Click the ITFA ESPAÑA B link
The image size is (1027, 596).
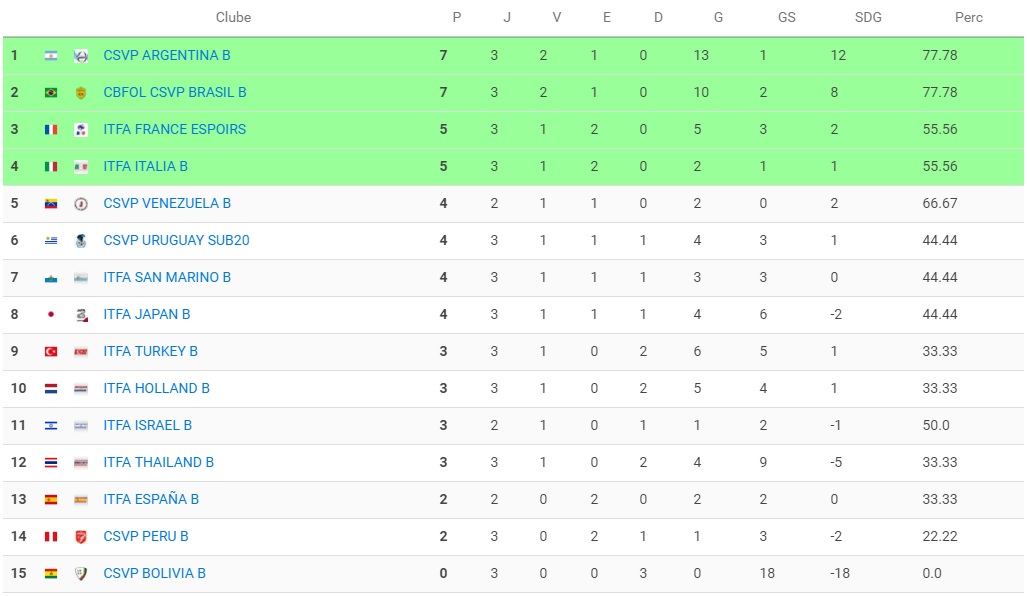point(151,499)
